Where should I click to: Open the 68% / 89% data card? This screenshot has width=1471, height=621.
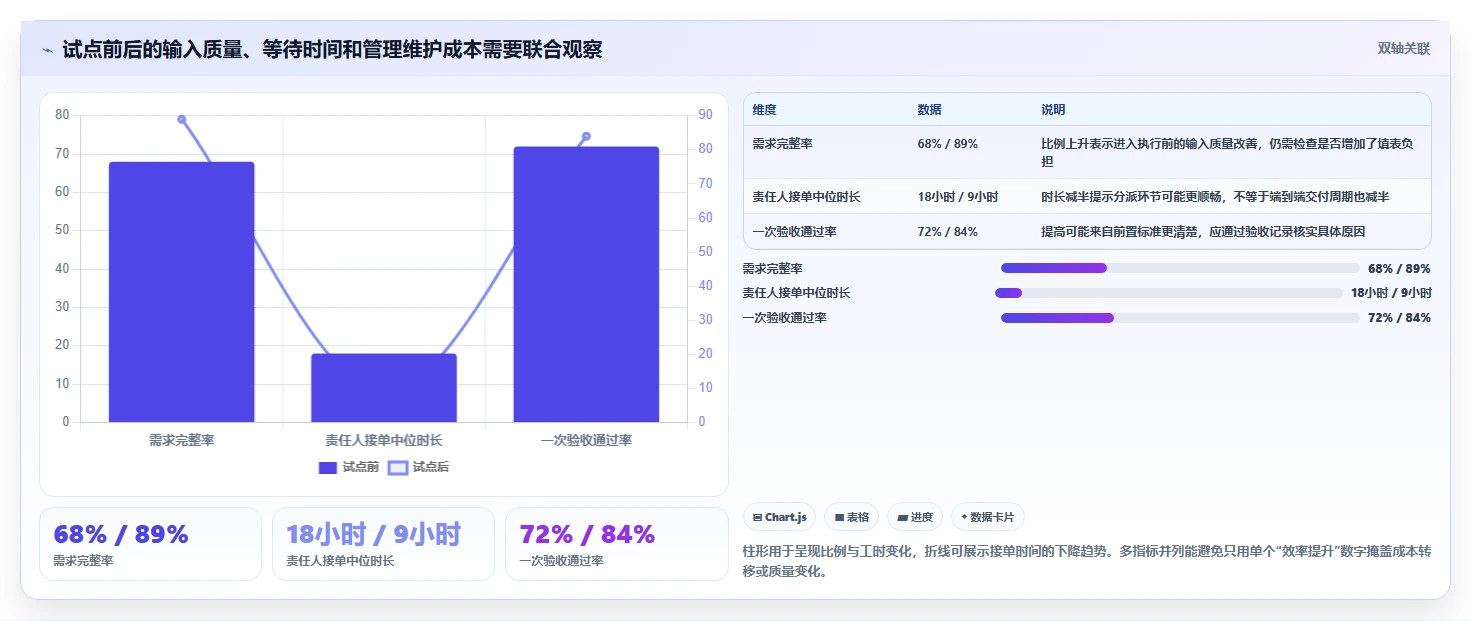pos(150,544)
